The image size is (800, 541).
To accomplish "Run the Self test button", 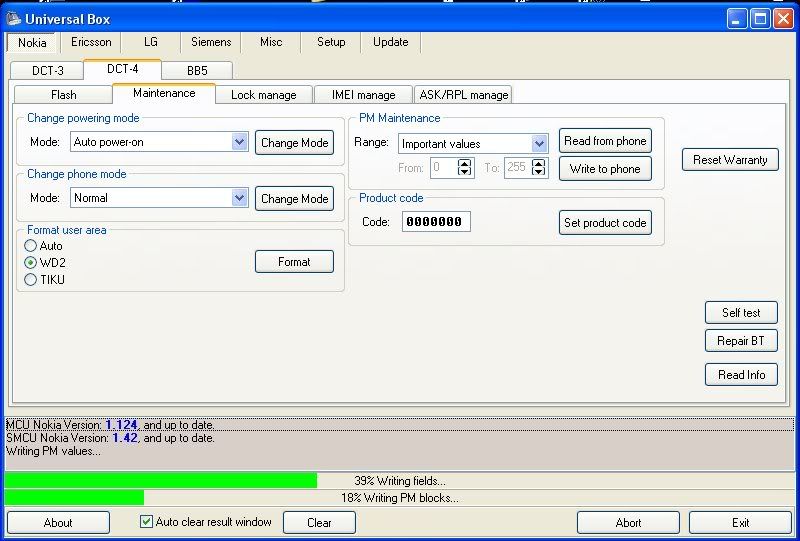I will (x=741, y=312).
